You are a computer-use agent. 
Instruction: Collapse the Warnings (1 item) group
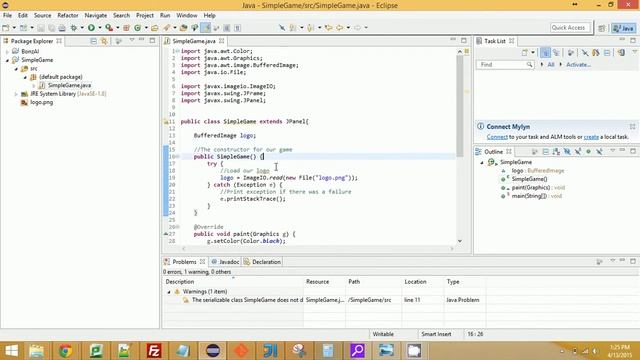click(x=169, y=292)
